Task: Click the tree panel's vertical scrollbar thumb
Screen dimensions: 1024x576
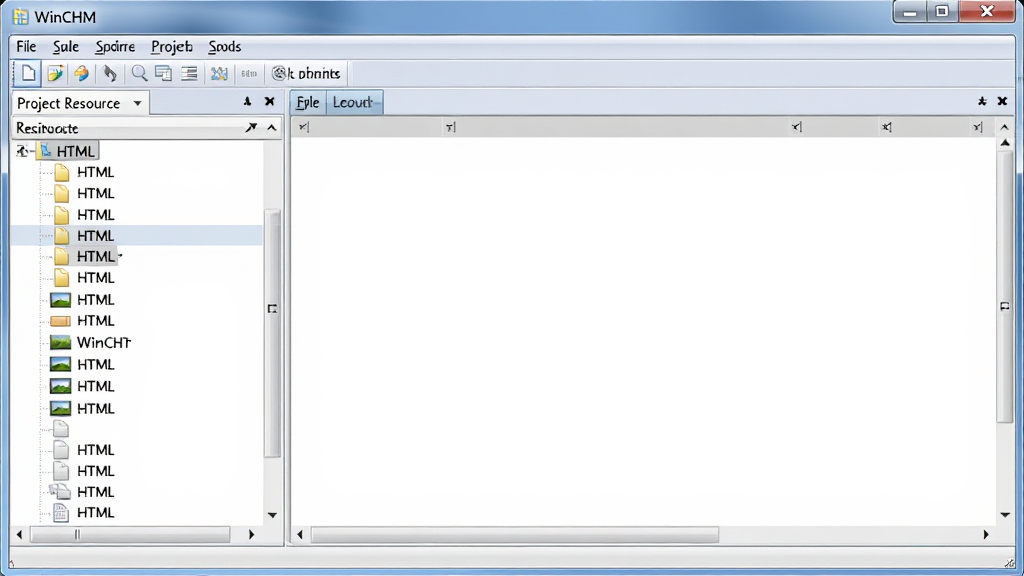Action: coord(273,333)
